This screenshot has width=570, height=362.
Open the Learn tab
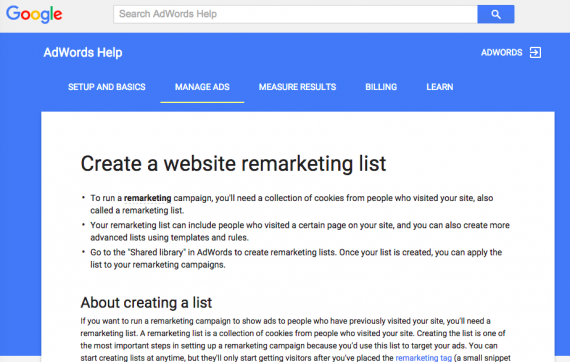click(439, 87)
